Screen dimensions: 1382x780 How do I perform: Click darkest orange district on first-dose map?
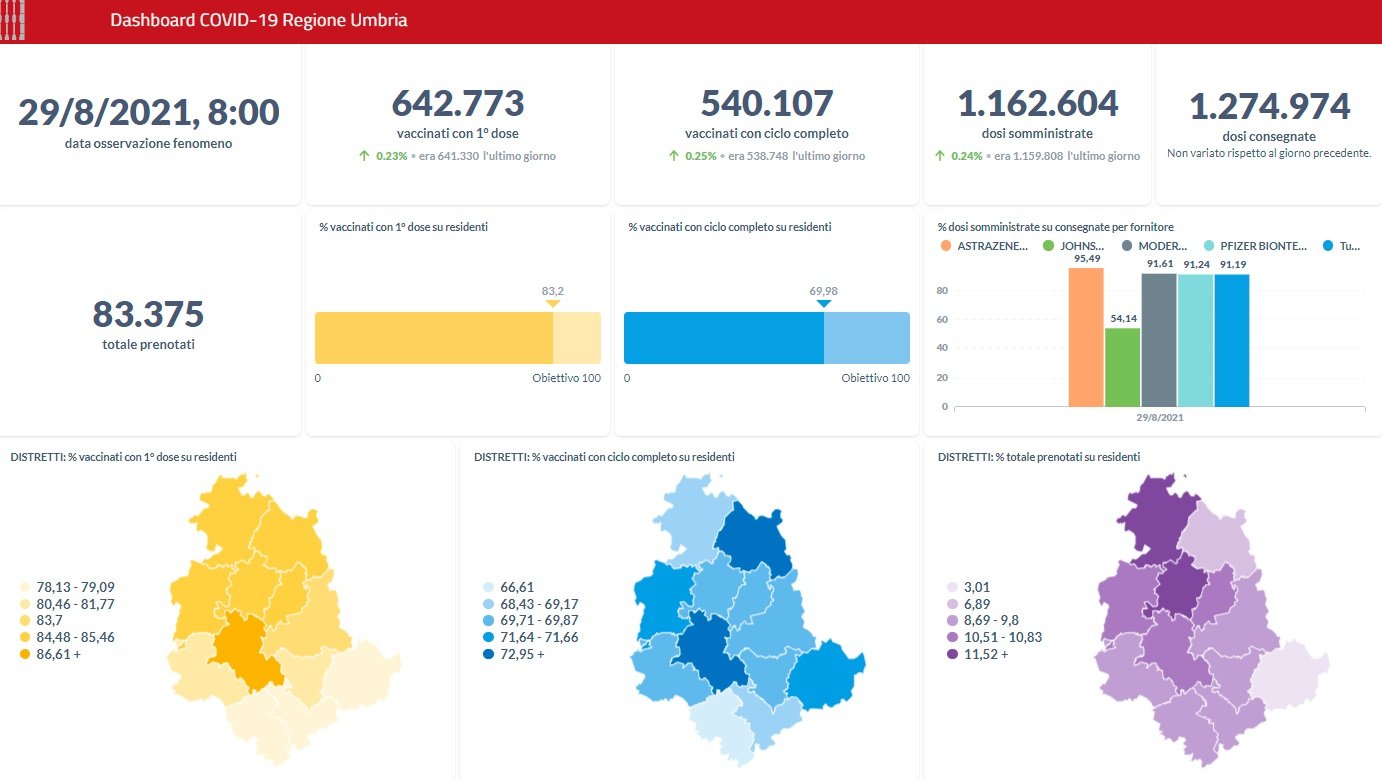click(245, 650)
